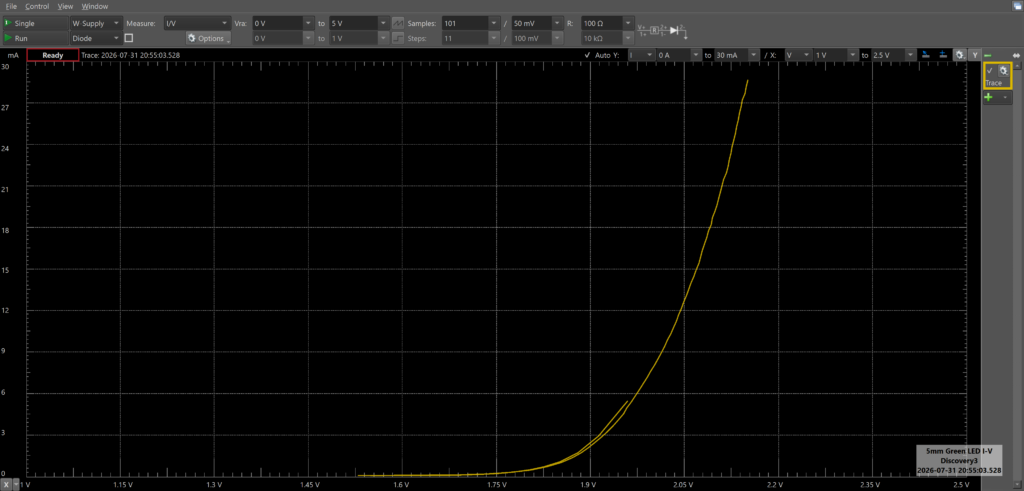
Task: Open the Trace channel gear settings
Action: pos(1004,71)
